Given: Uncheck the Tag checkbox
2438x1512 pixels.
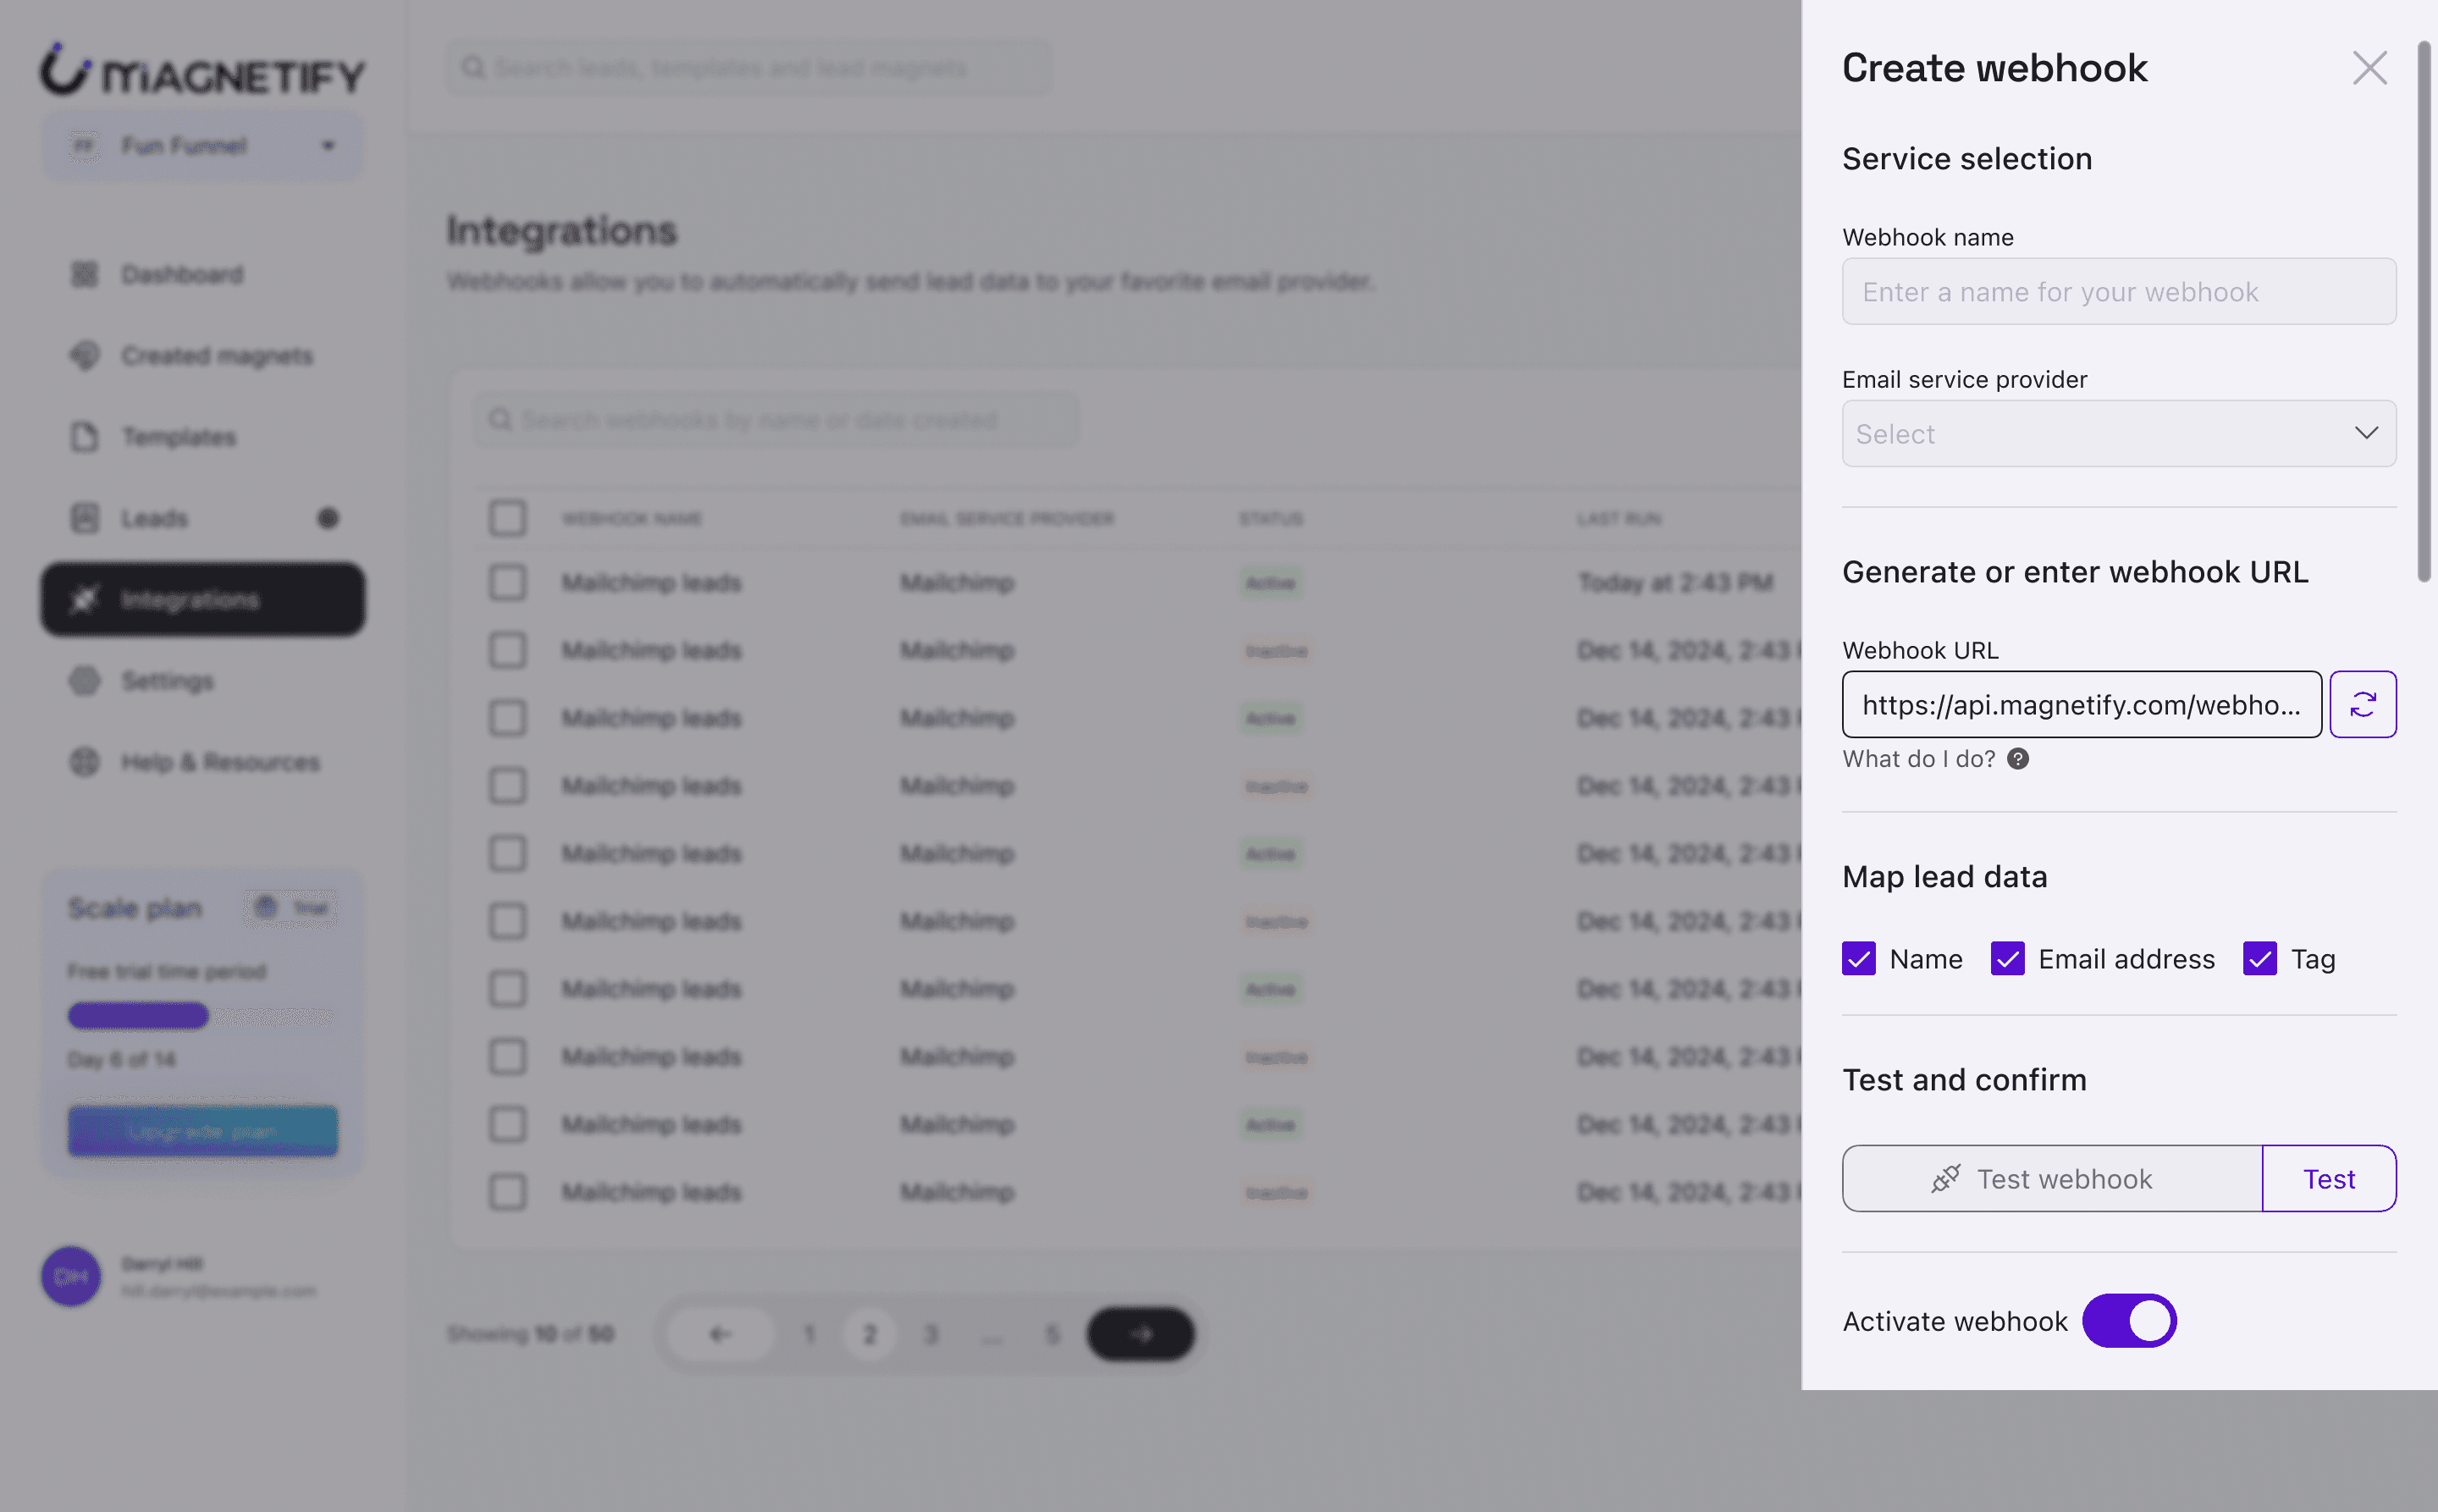Looking at the screenshot, I should pos(2259,958).
